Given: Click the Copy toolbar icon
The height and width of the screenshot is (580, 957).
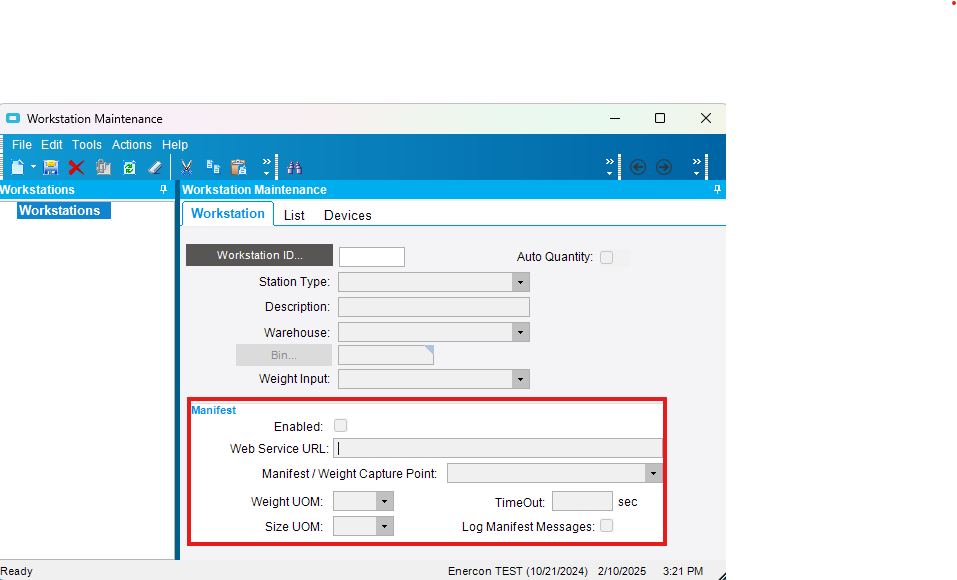Looking at the screenshot, I should (213, 167).
